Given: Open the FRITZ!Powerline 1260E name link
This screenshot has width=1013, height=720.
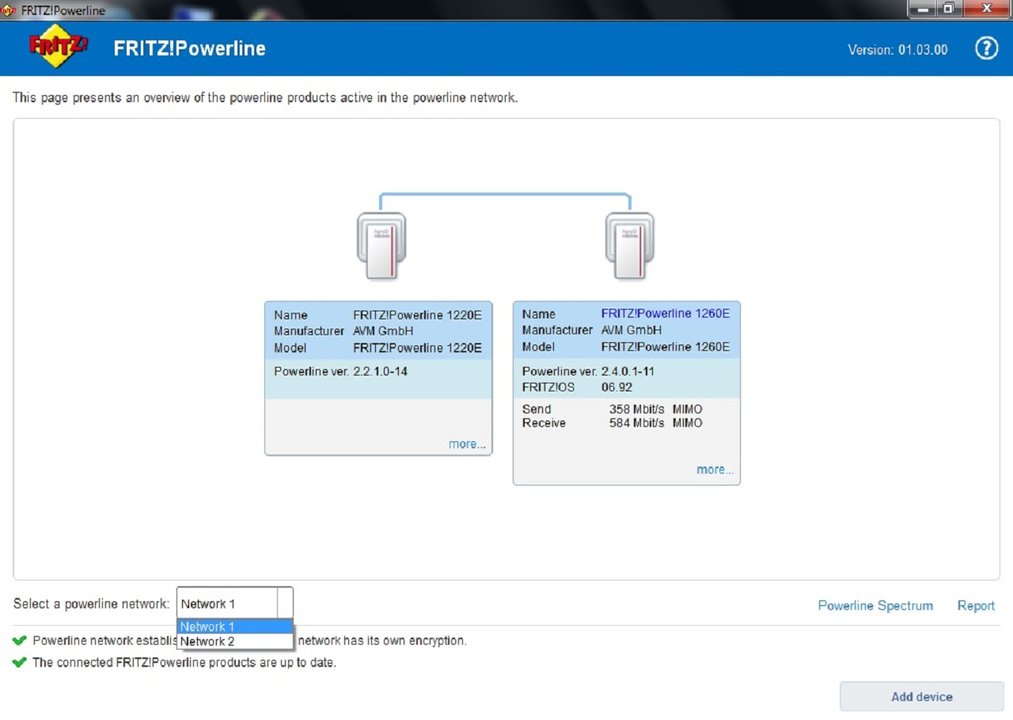Looking at the screenshot, I should coord(665,313).
